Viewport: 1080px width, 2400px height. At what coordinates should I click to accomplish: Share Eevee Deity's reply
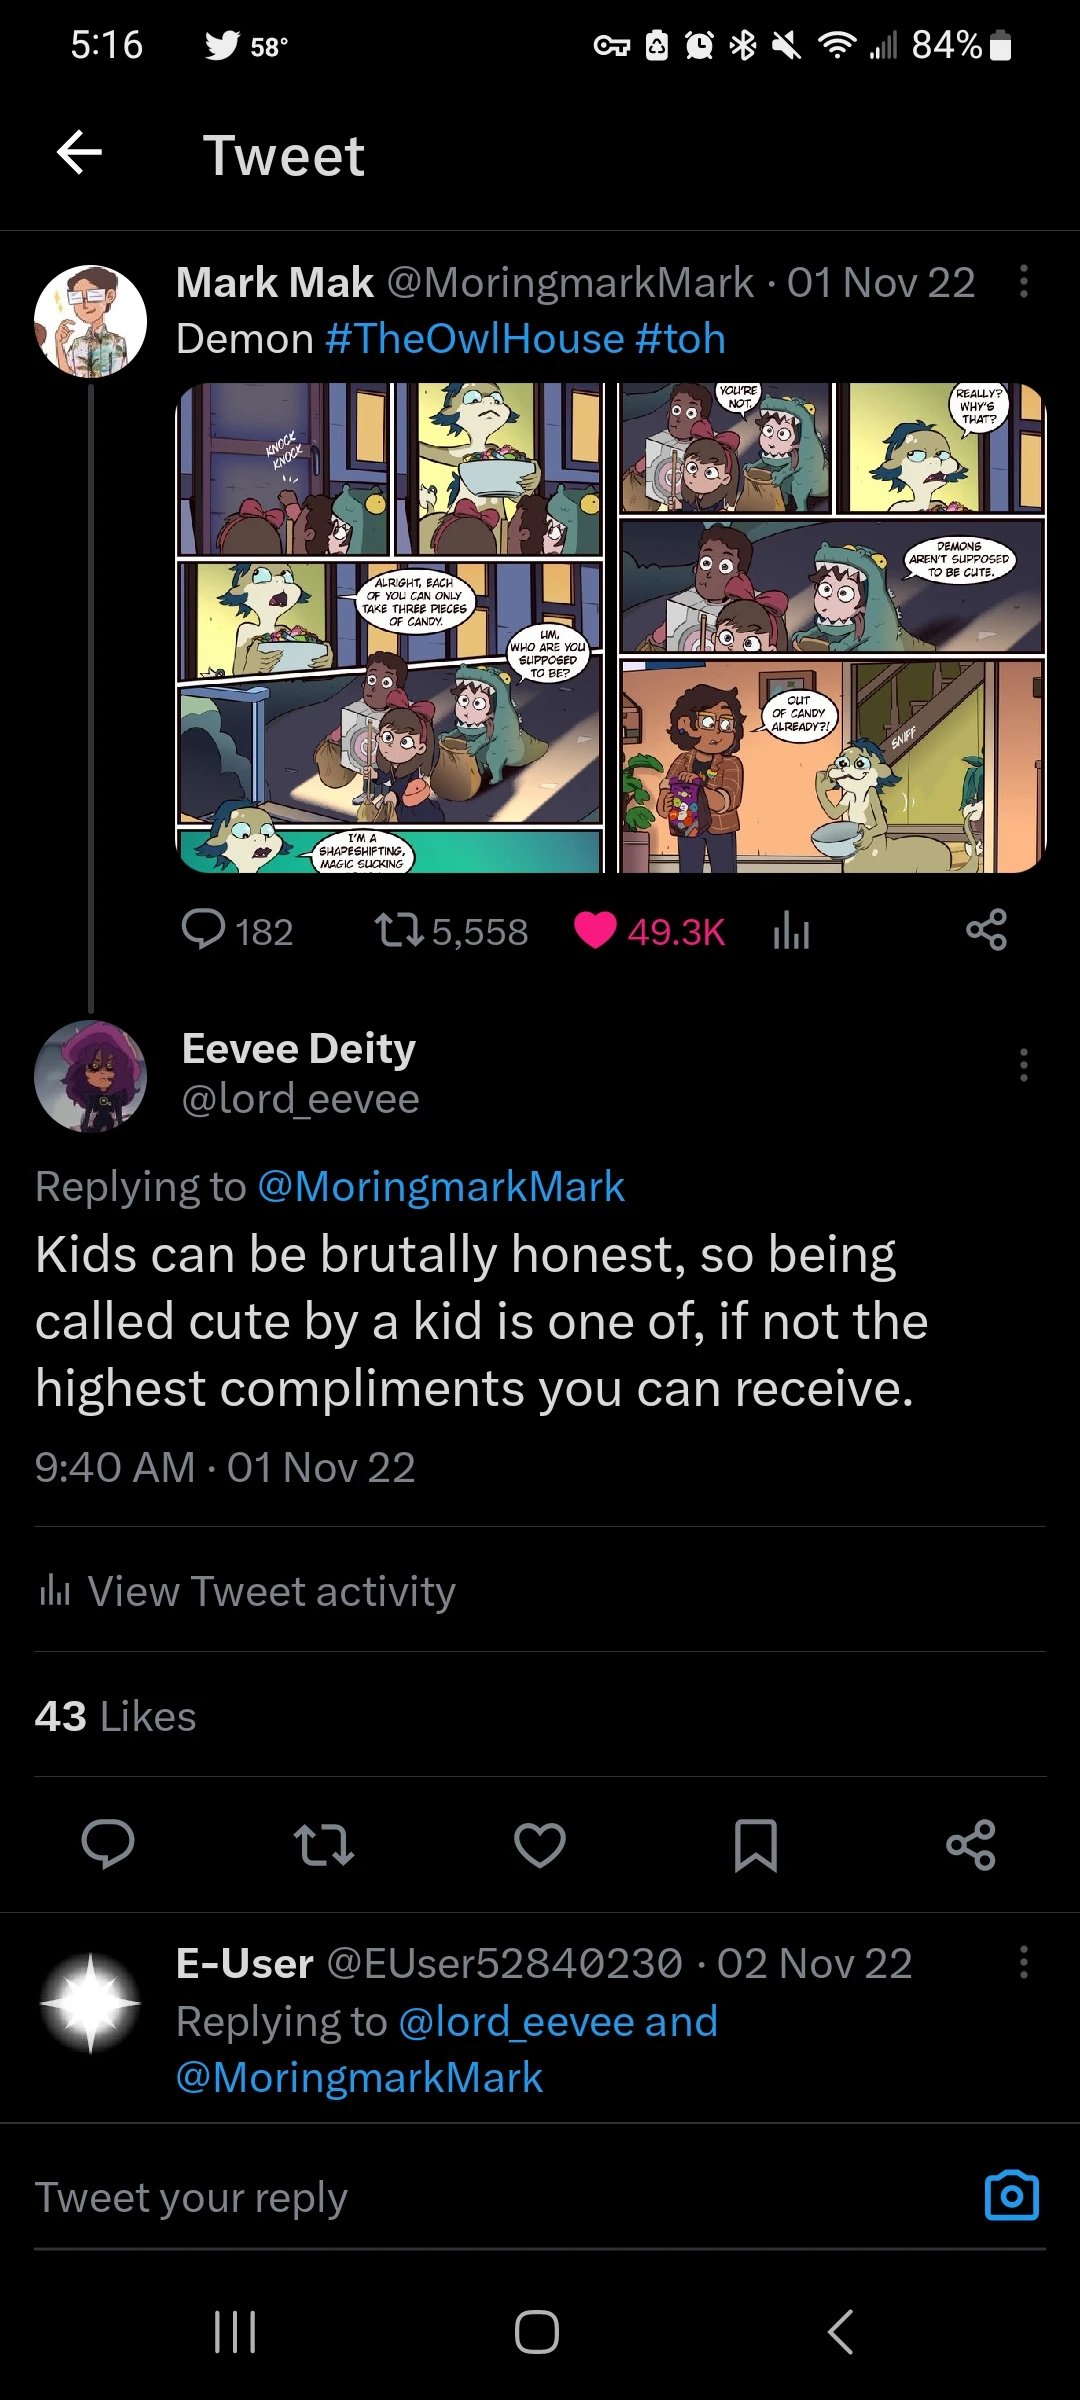click(971, 1845)
